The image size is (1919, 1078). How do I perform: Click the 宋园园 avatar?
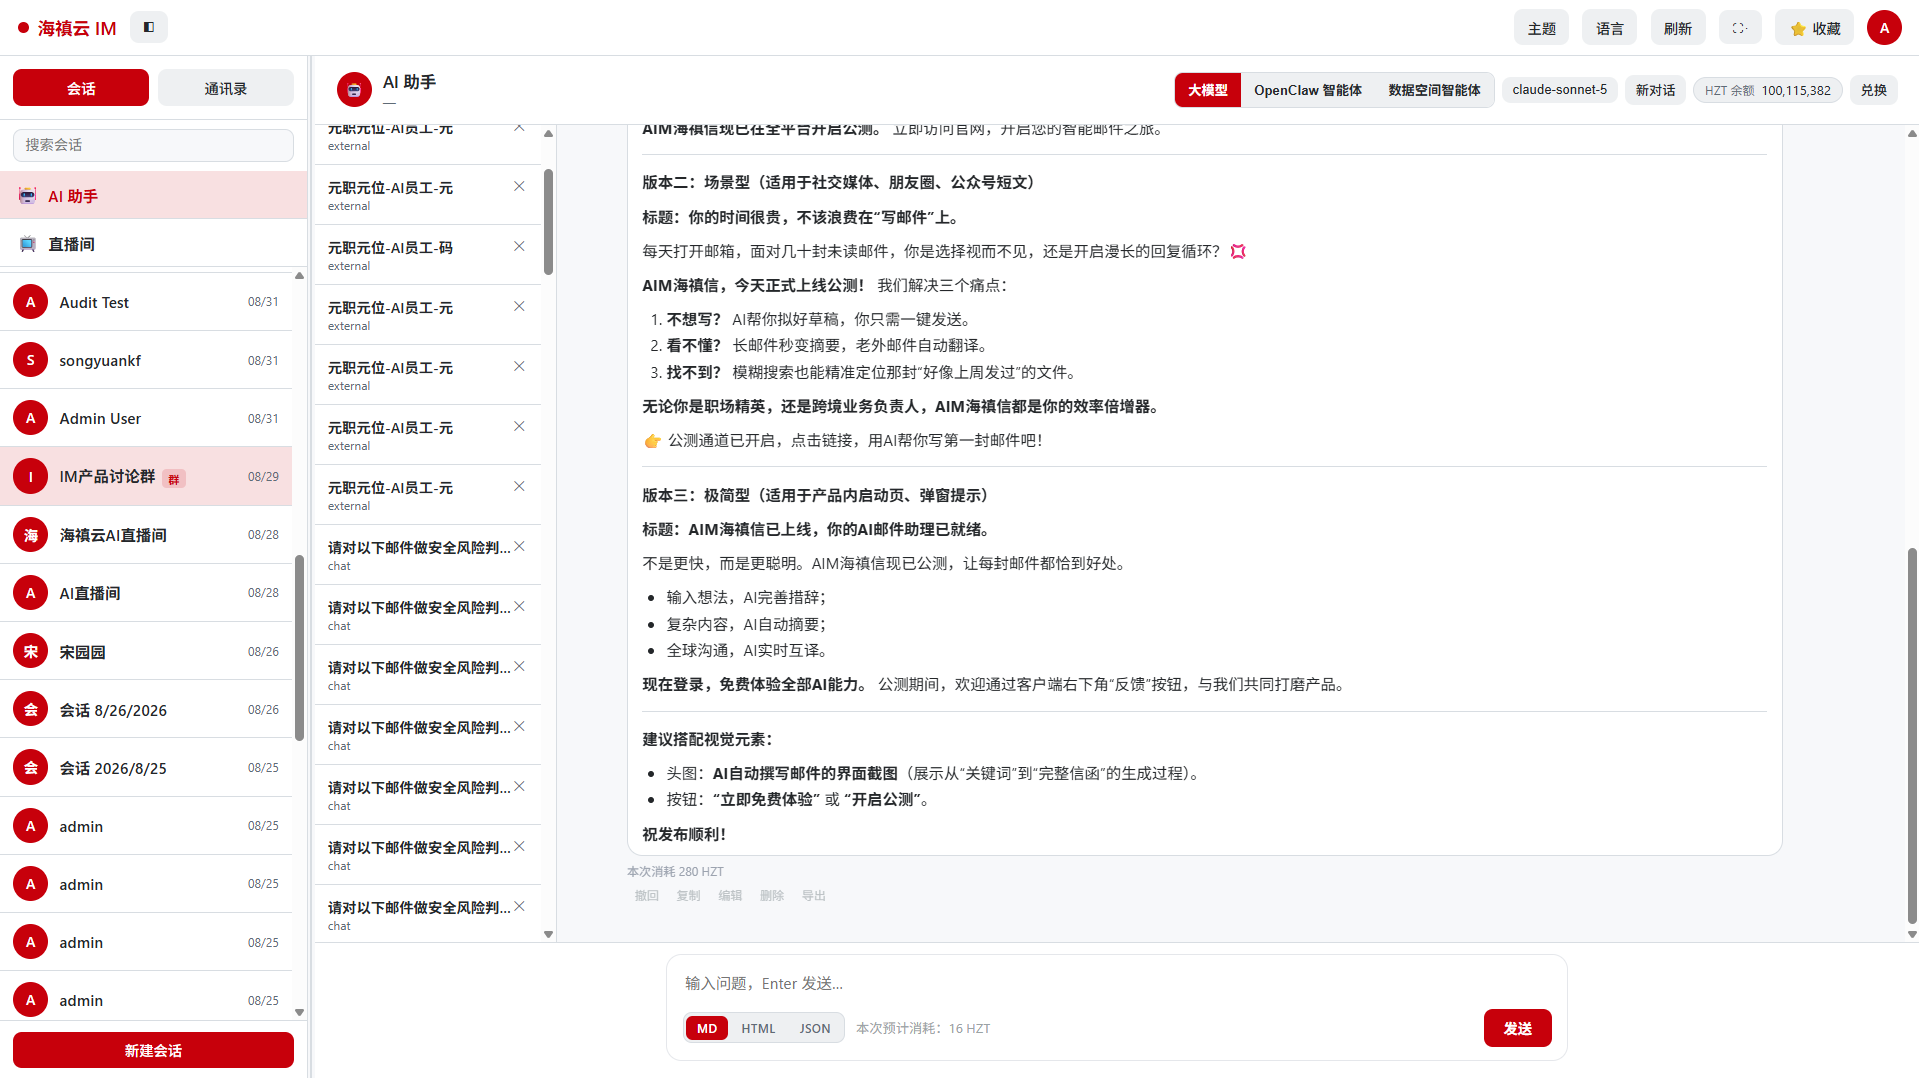pos(31,651)
